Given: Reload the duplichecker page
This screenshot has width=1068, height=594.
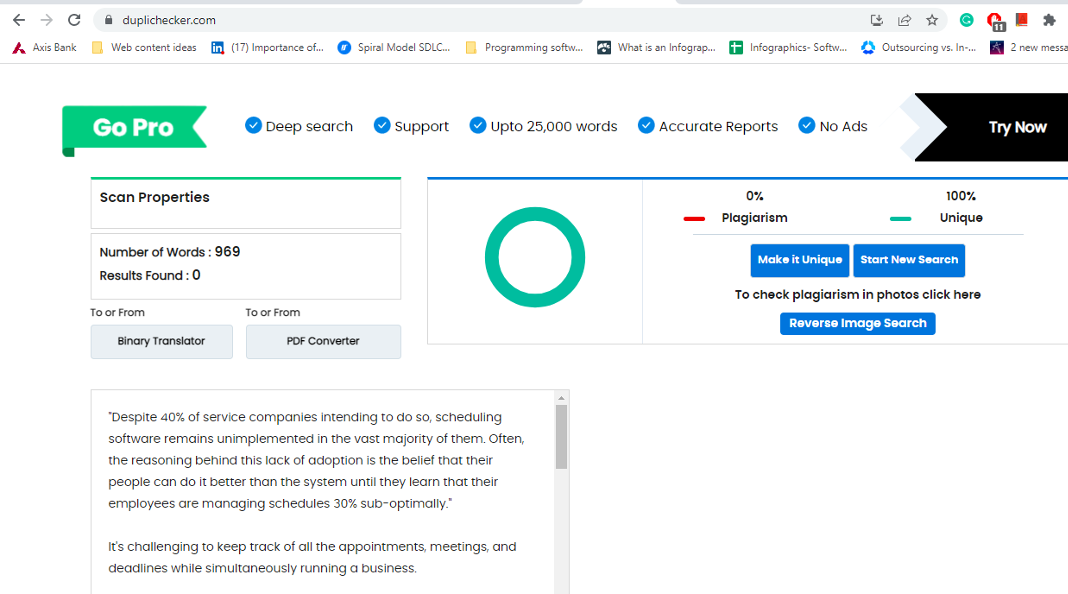Looking at the screenshot, I should (x=74, y=20).
